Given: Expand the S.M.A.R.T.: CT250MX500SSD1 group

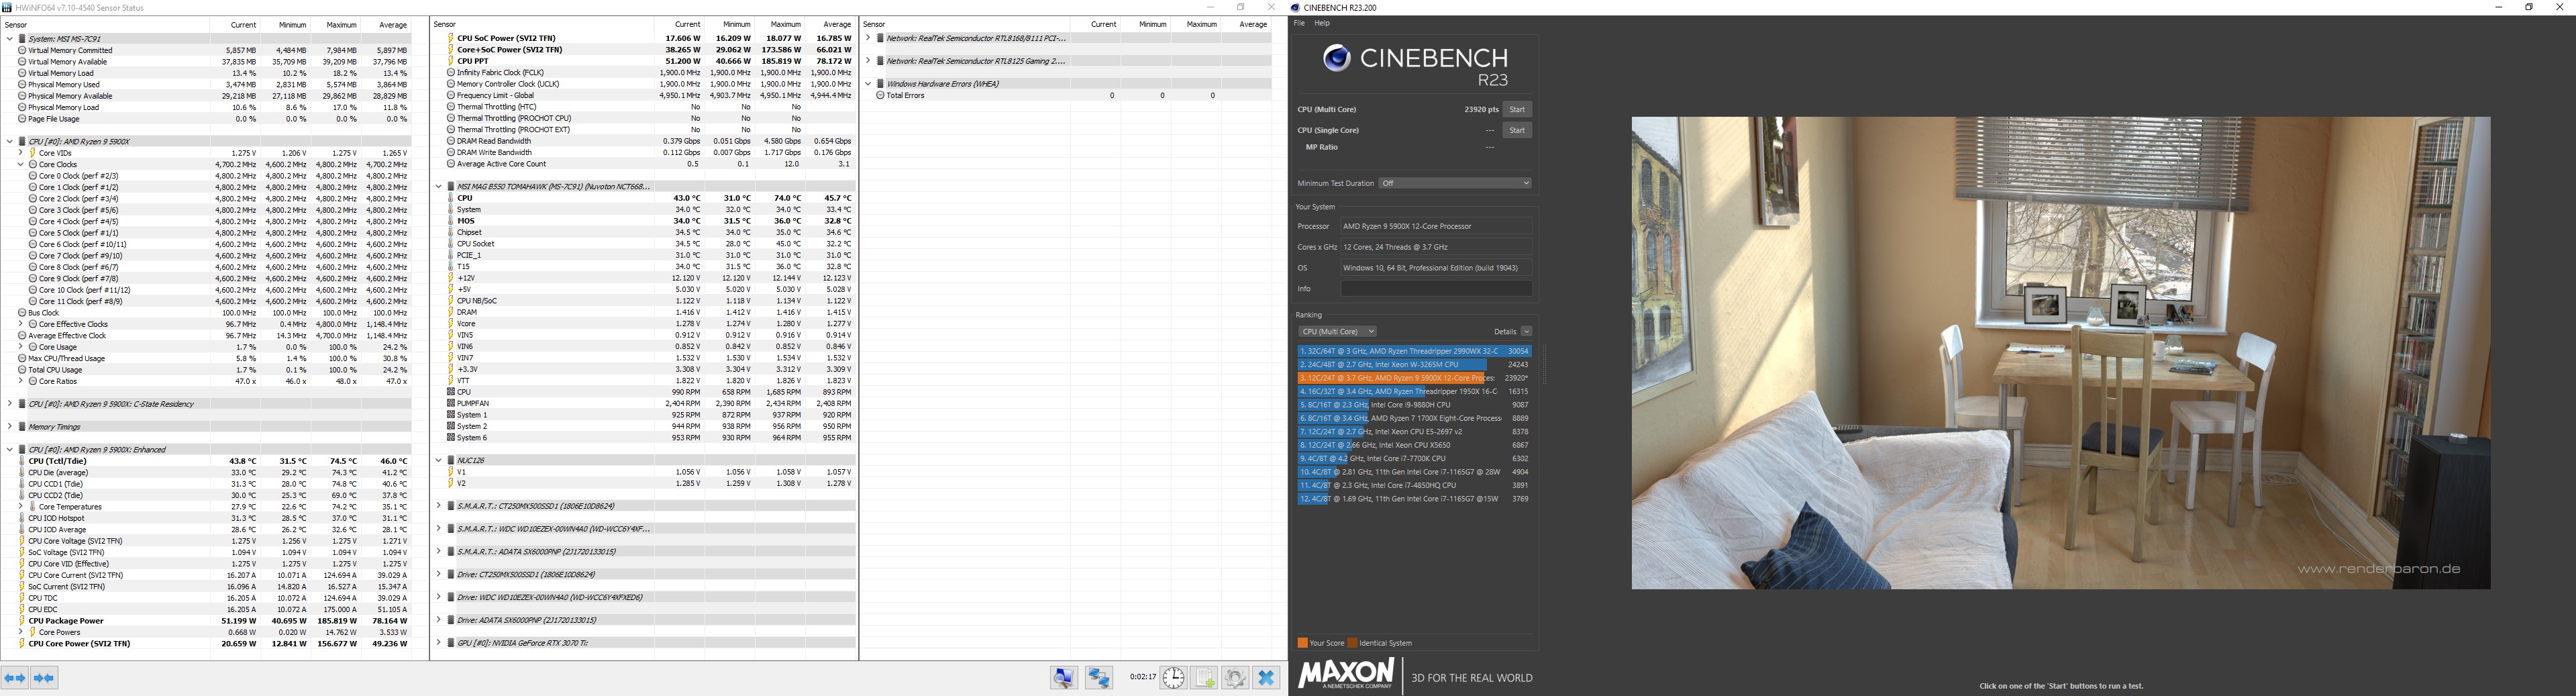Looking at the screenshot, I should point(439,506).
